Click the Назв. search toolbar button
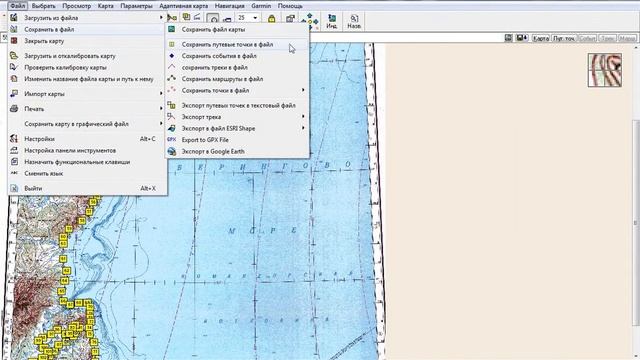640x360 pixels. point(354,21)
